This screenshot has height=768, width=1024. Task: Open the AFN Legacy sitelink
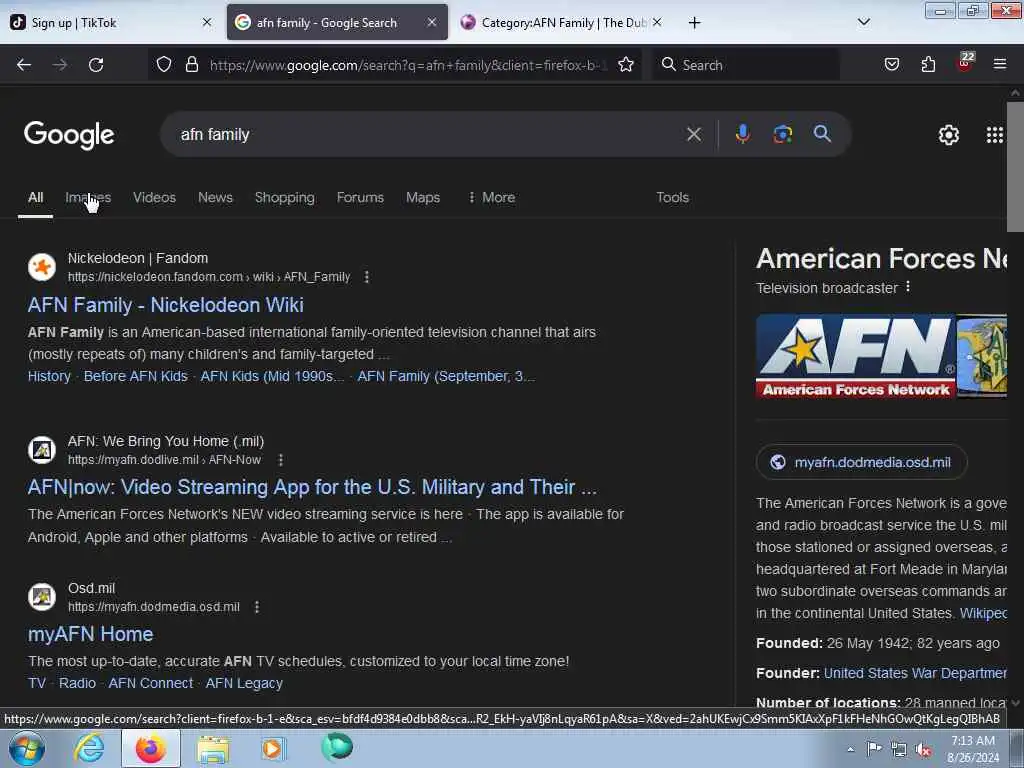pyautogui.click(x=244, y=683)
